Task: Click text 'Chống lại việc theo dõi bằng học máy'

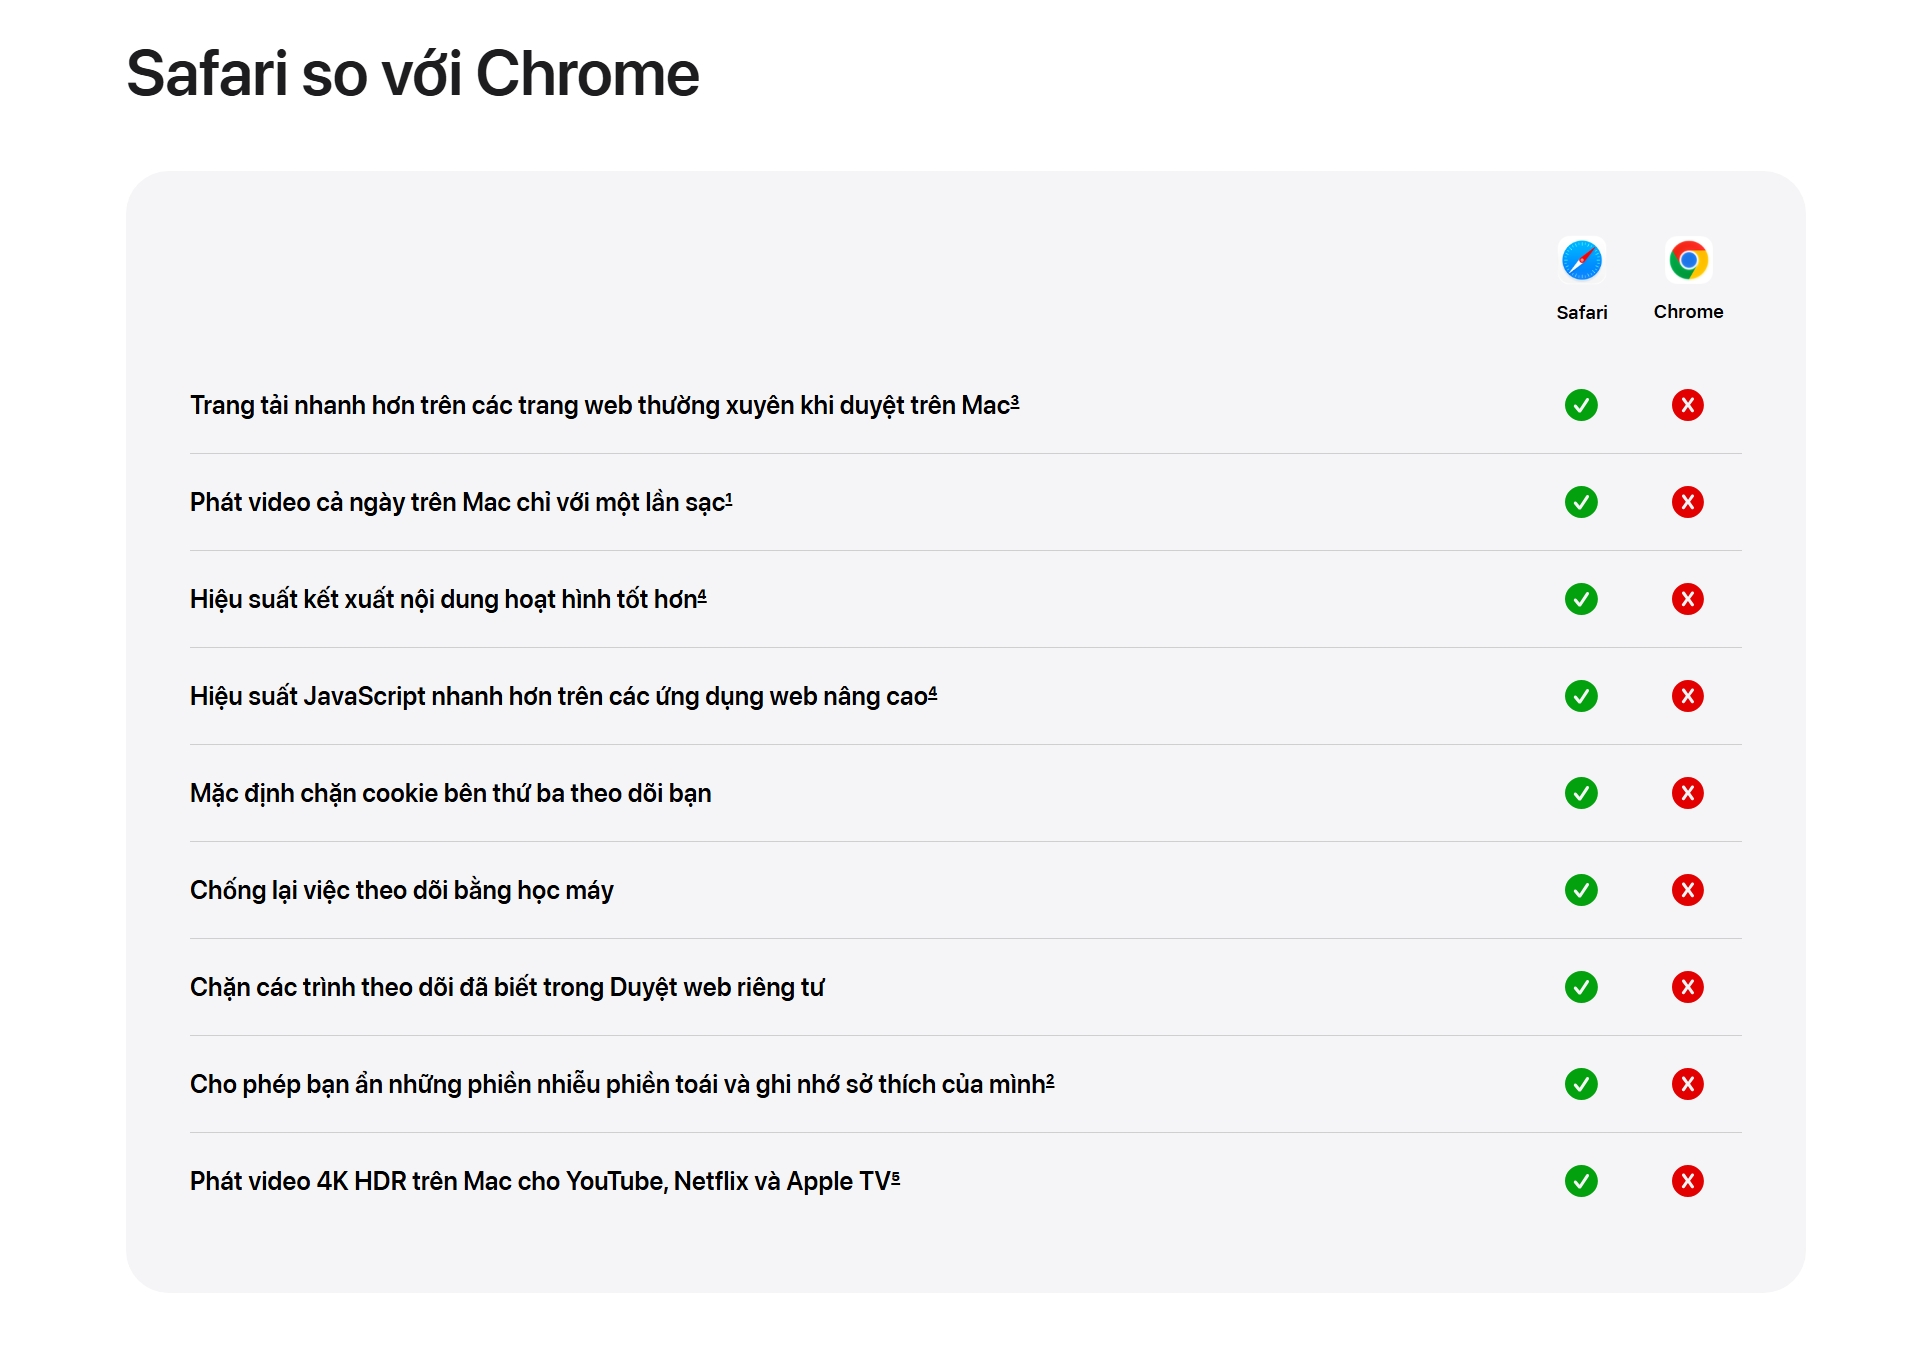Action: pos(402,890)
